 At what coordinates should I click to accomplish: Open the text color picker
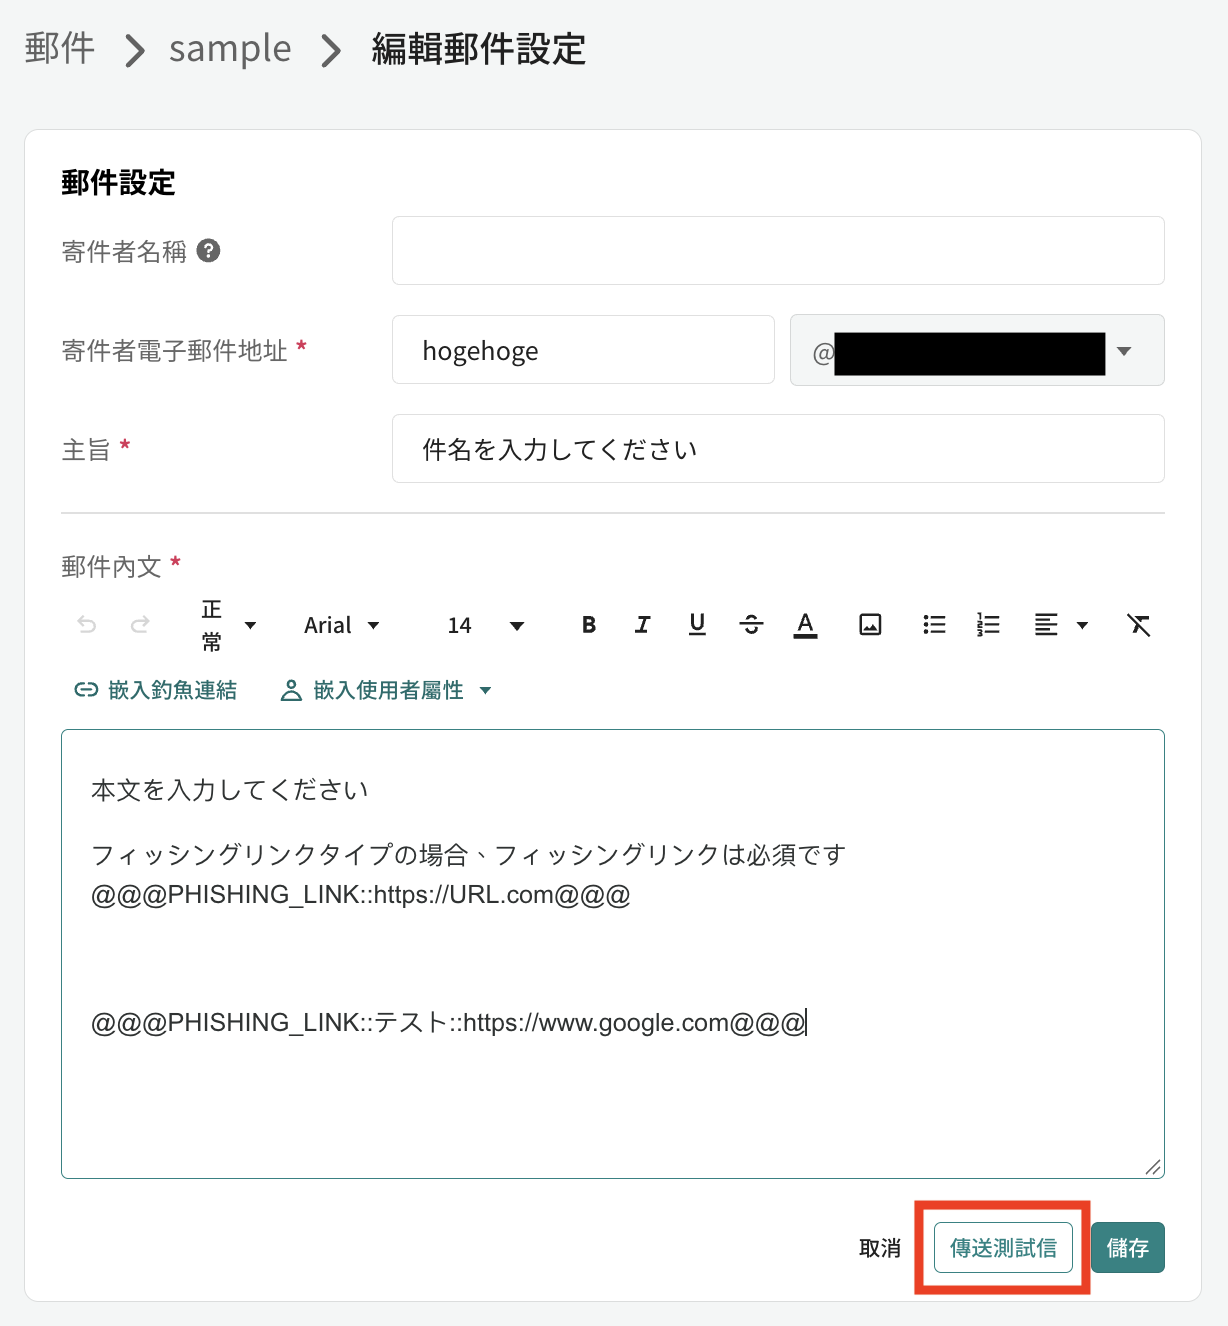805,625
